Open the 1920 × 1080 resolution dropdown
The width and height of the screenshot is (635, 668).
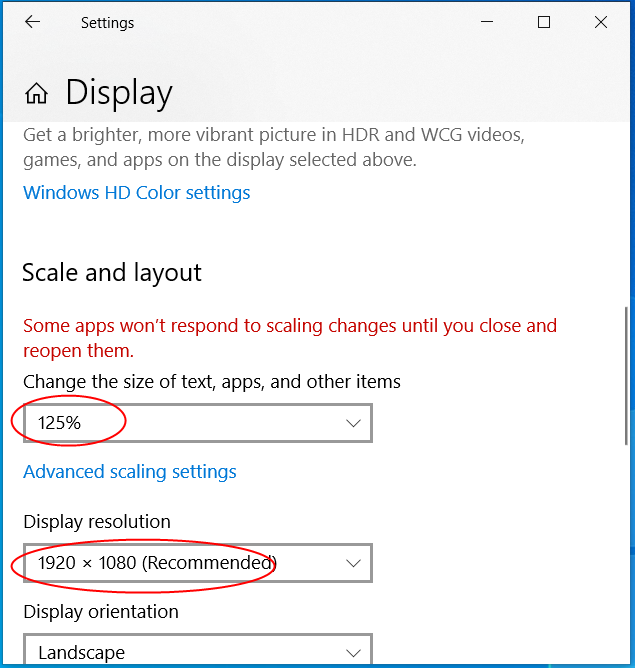coord(197,563)
